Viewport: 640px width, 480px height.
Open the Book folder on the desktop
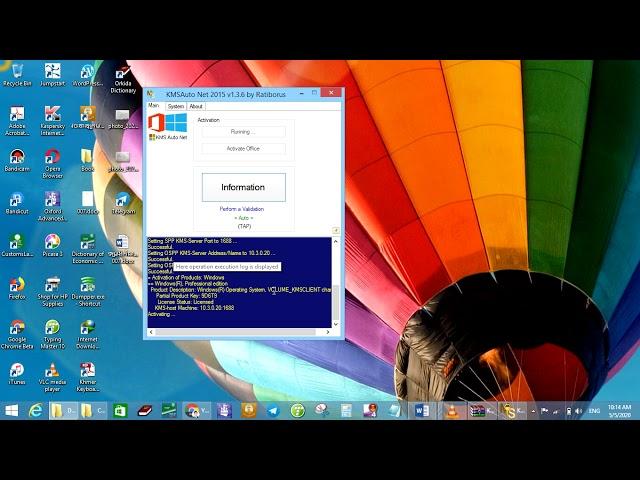pyautogui.click(x=87, y=160)
